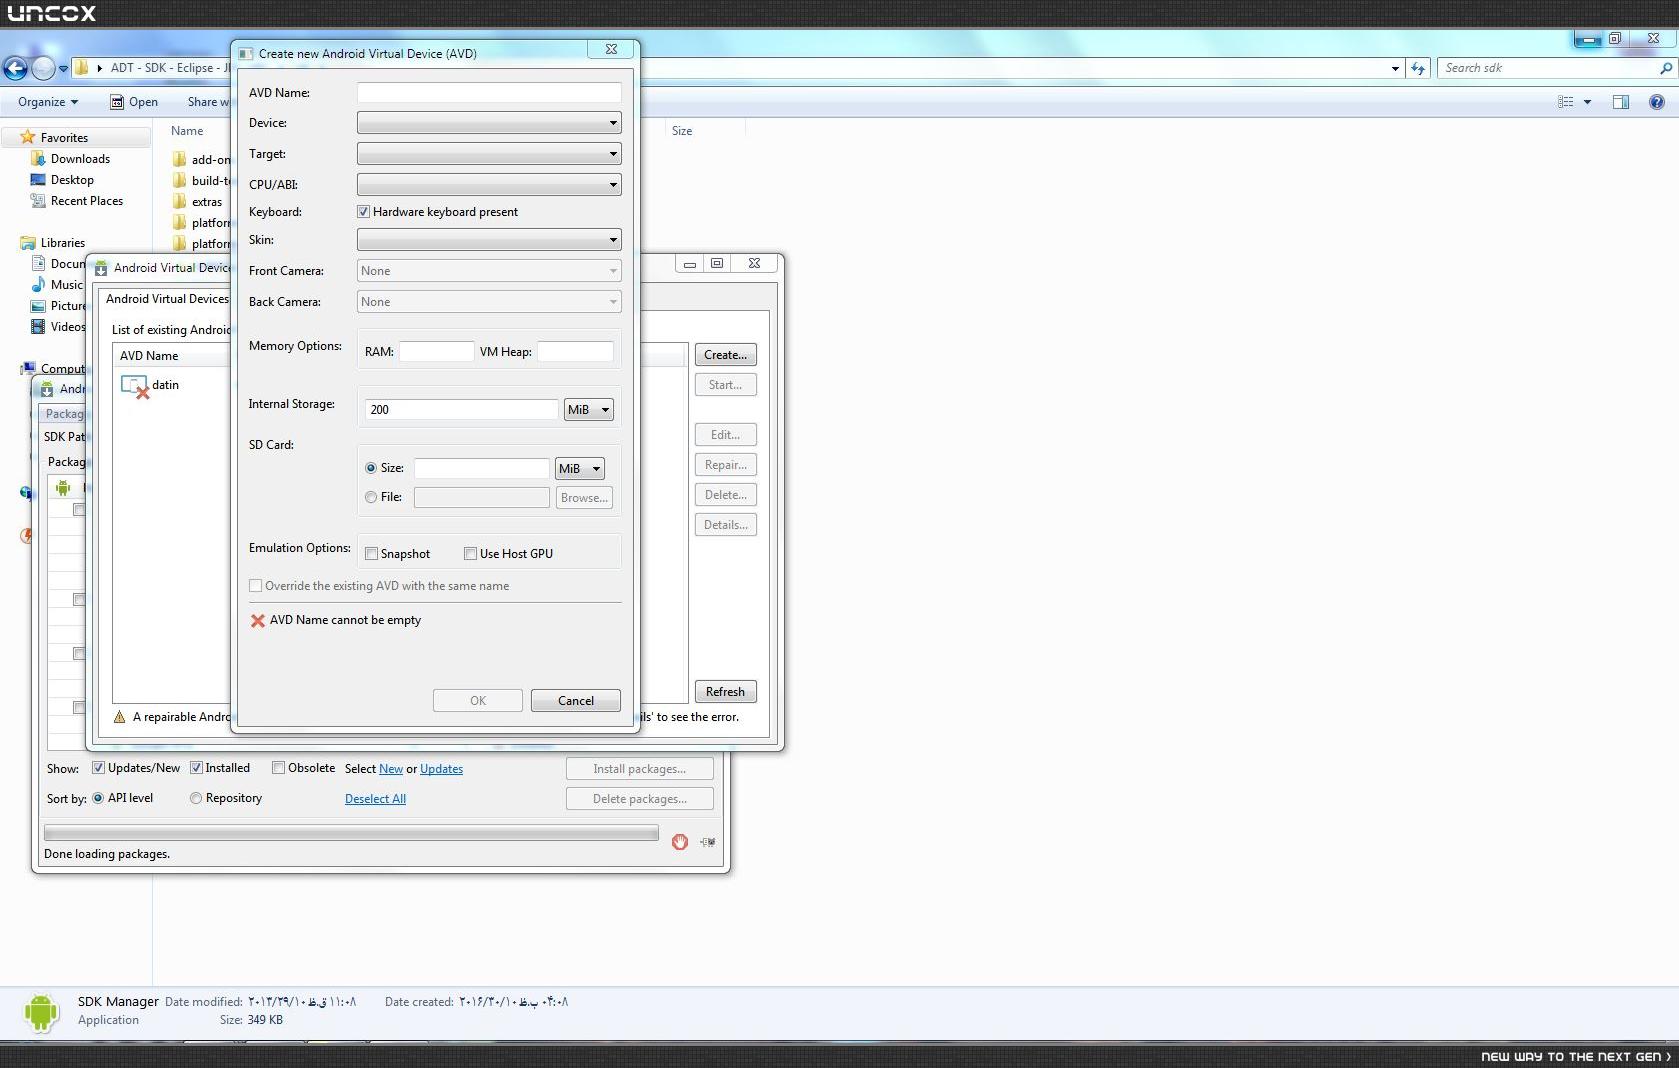1679x1068 pixels.
Task: Change the Explorer view layout icon
Action: pyautogui.click(x=1566, y=102)
